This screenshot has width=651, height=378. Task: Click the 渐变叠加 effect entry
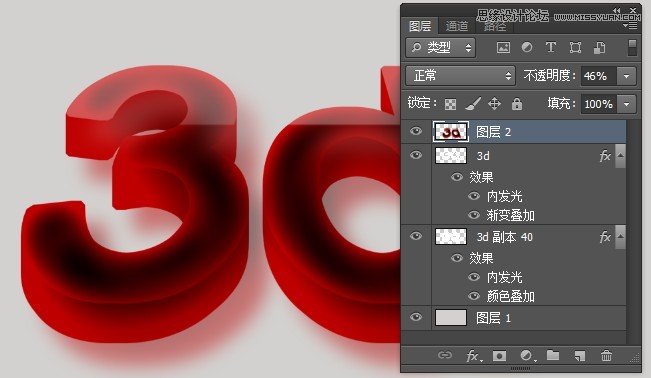(510, 216)
